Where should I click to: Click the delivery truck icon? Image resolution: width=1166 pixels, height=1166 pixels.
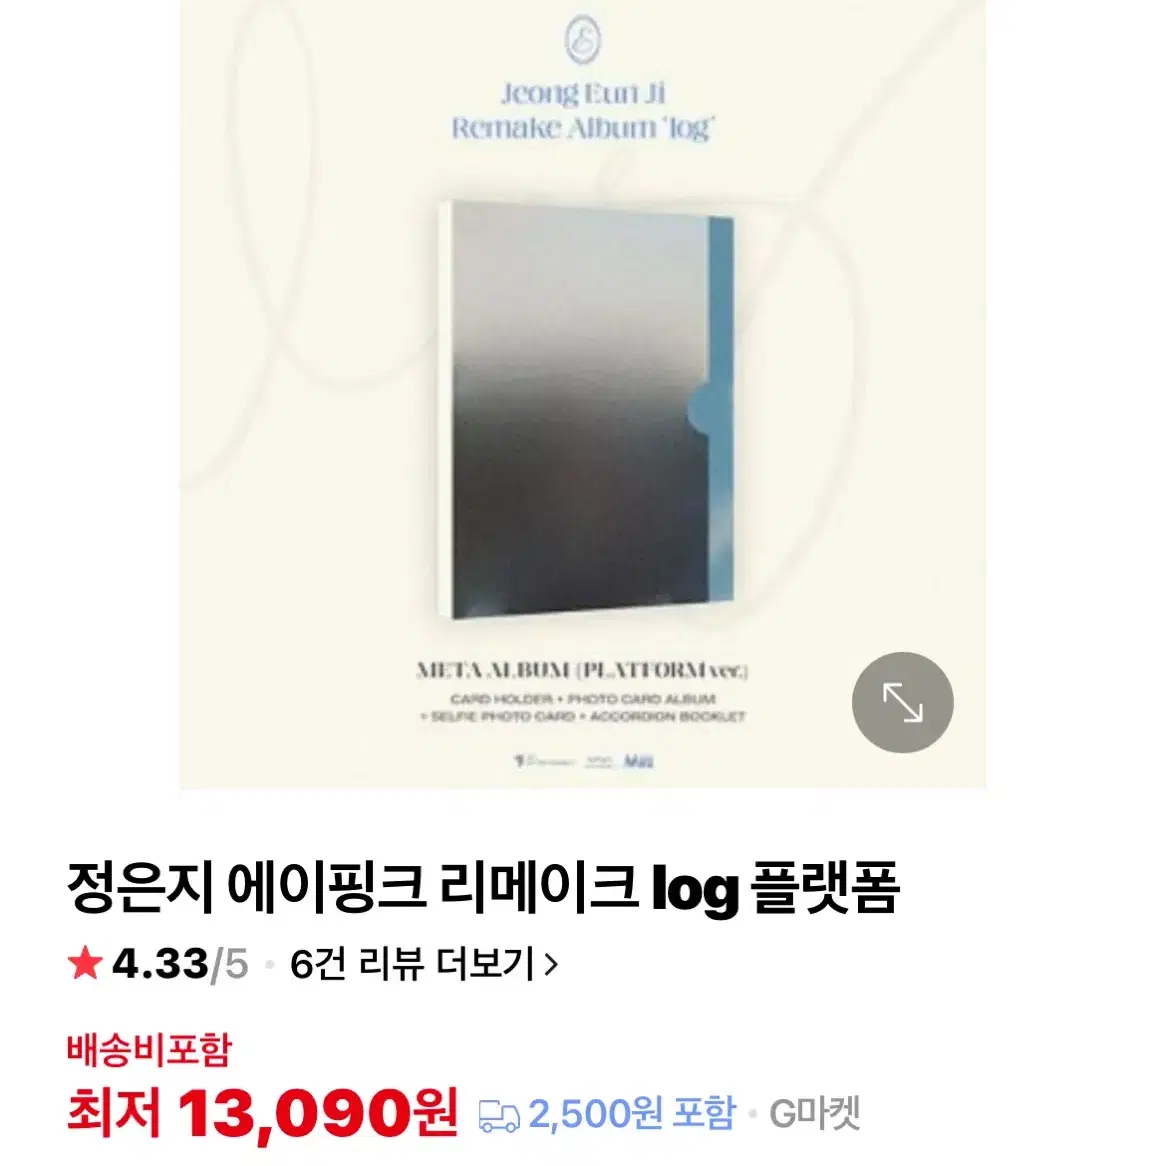click(x=498, y=1115)
